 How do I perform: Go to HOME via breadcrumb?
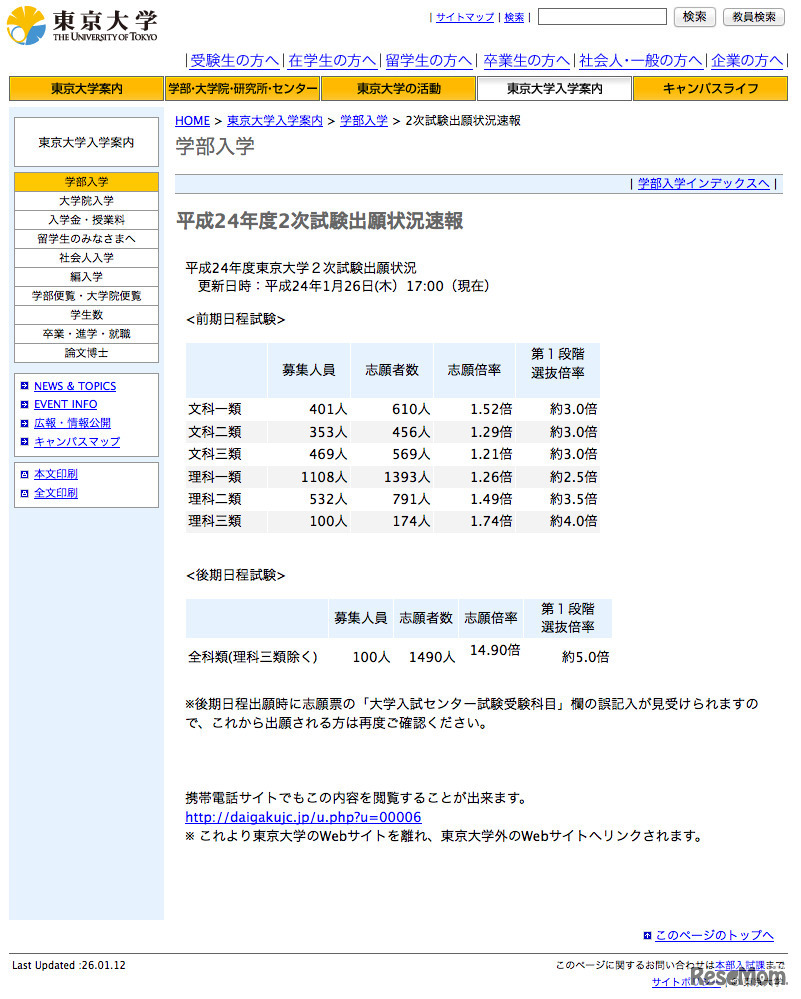pyautogui.click(x=191, y=121)
